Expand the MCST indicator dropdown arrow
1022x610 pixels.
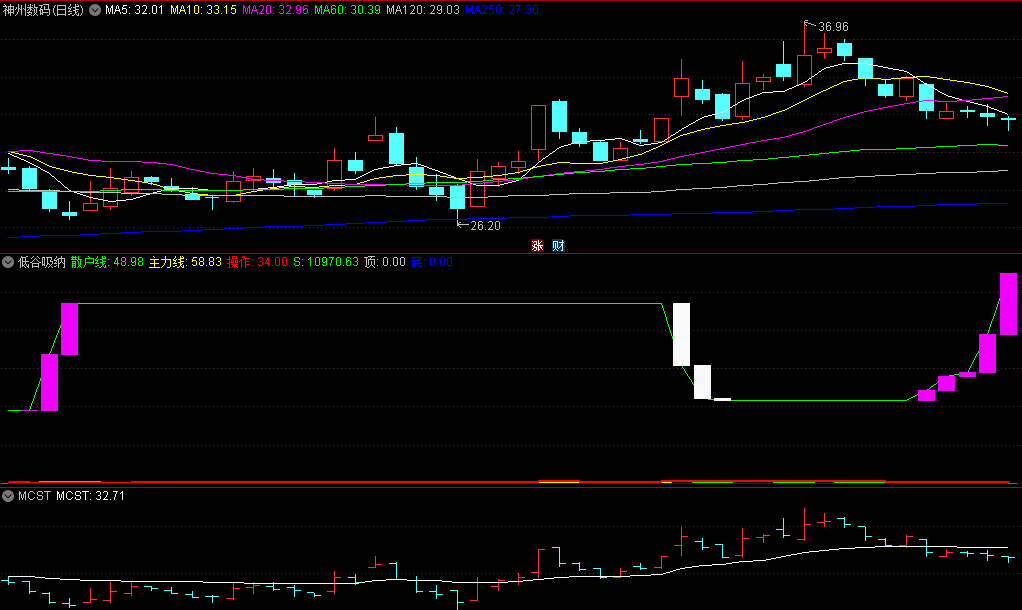(8, 496)
